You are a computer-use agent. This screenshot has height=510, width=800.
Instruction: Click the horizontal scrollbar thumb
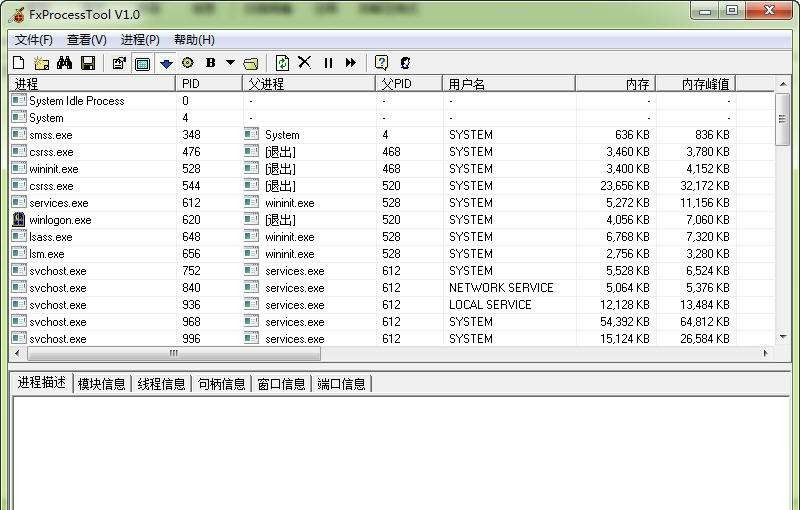pyautogui.click(x=173, y=353)
